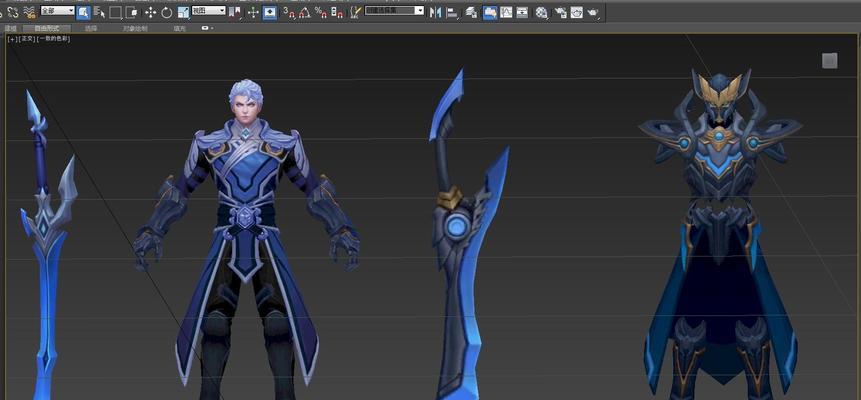The width and height of the screenshot is (861, 400).
Task: Choose the Rectangular Selection Region tool
Action: [x=115, y=12]
